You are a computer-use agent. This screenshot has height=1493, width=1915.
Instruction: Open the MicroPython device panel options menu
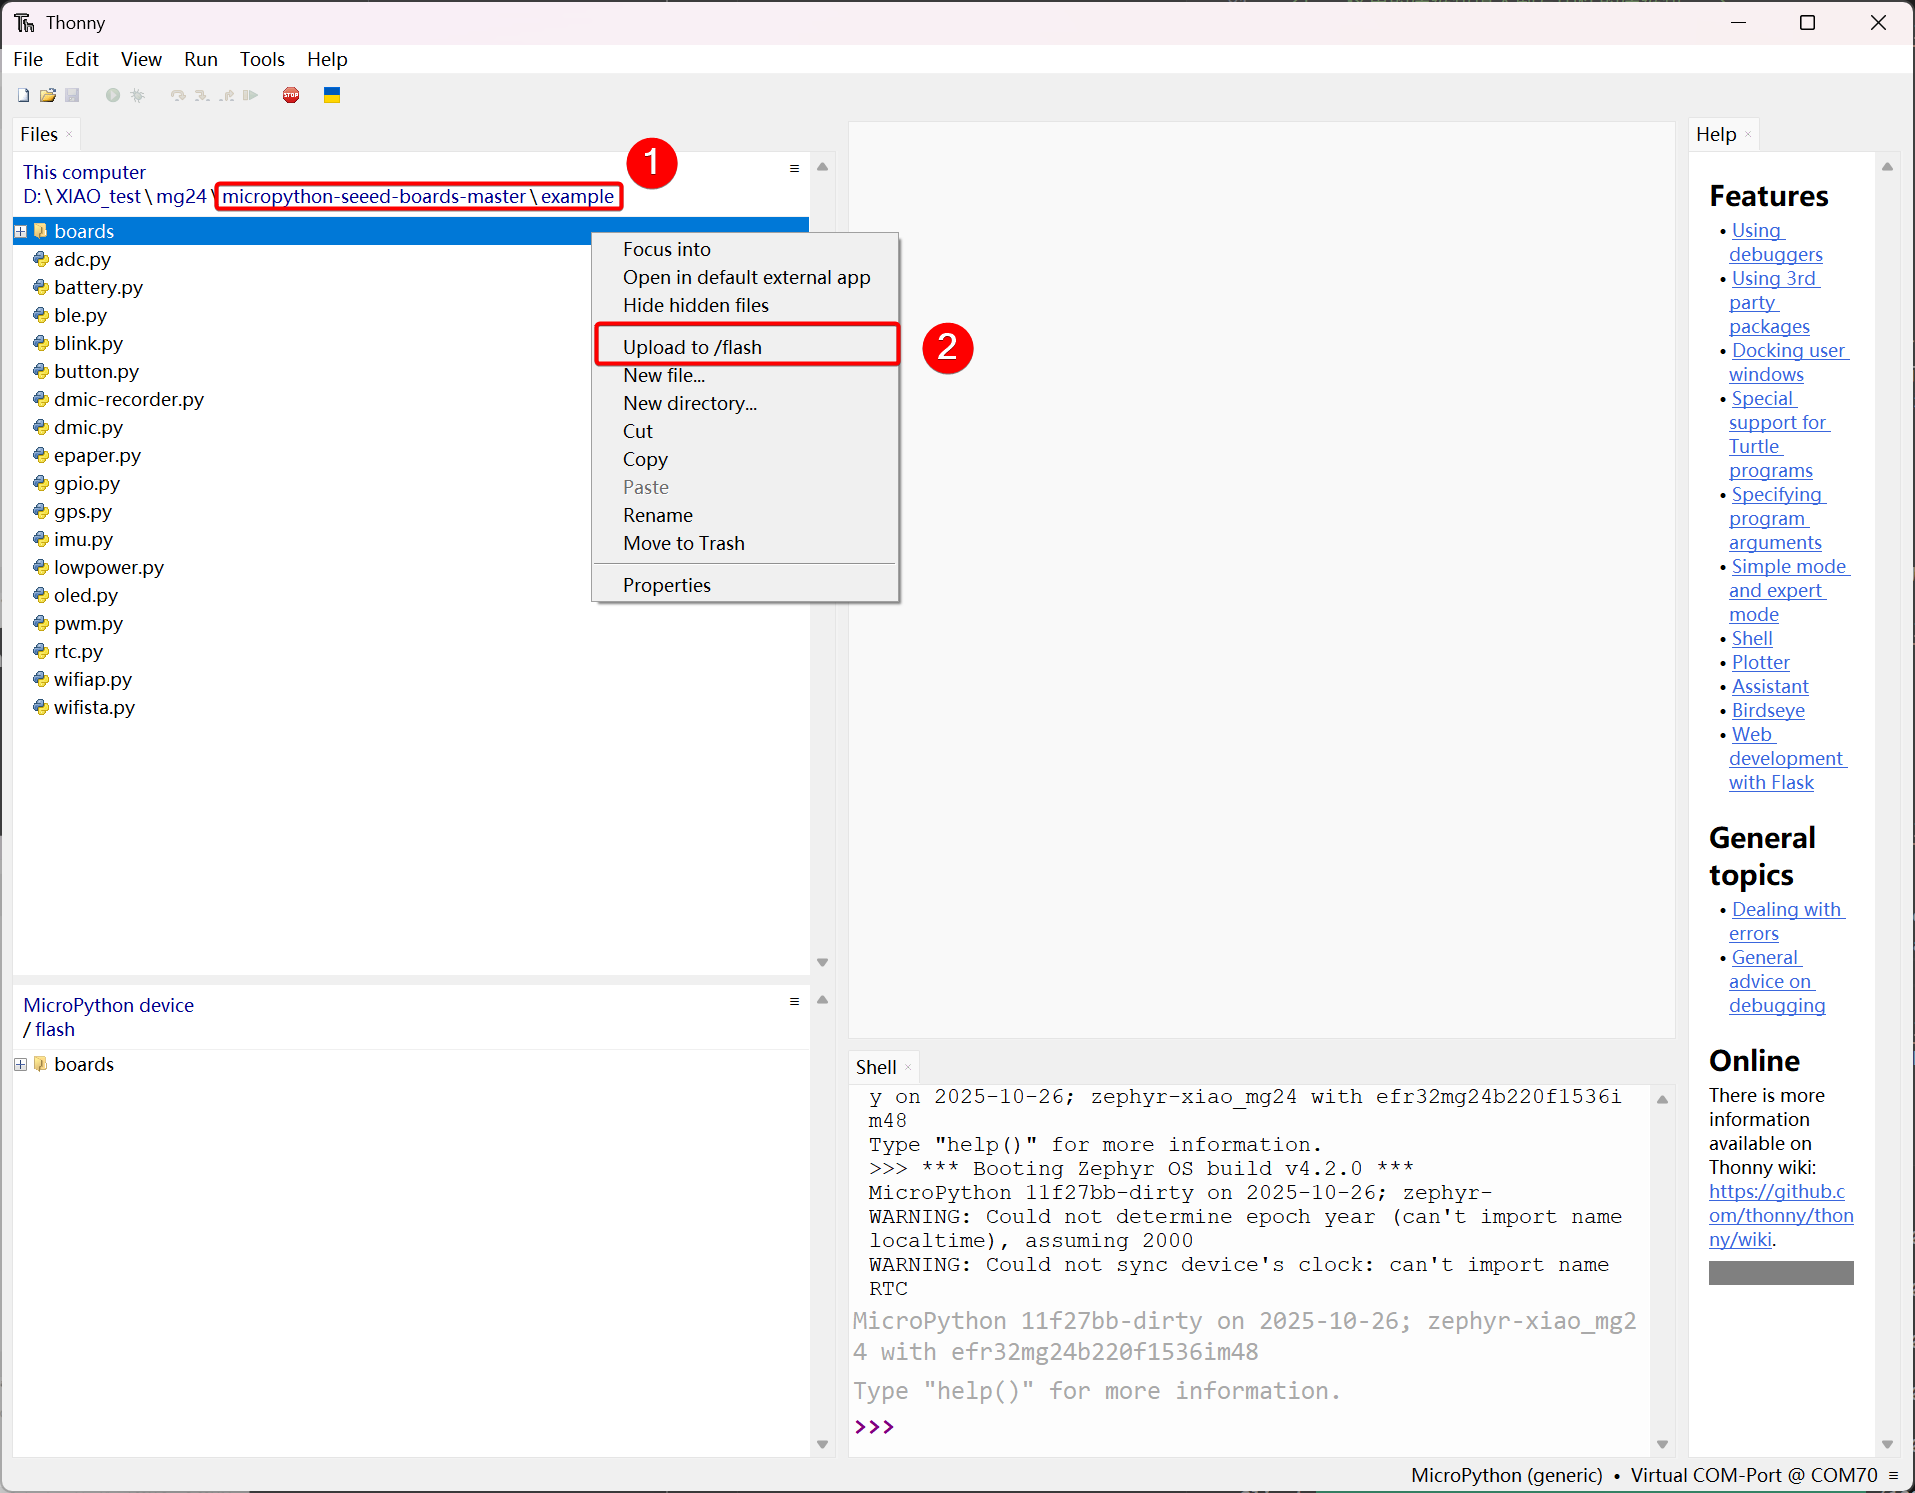(794, 1002)
